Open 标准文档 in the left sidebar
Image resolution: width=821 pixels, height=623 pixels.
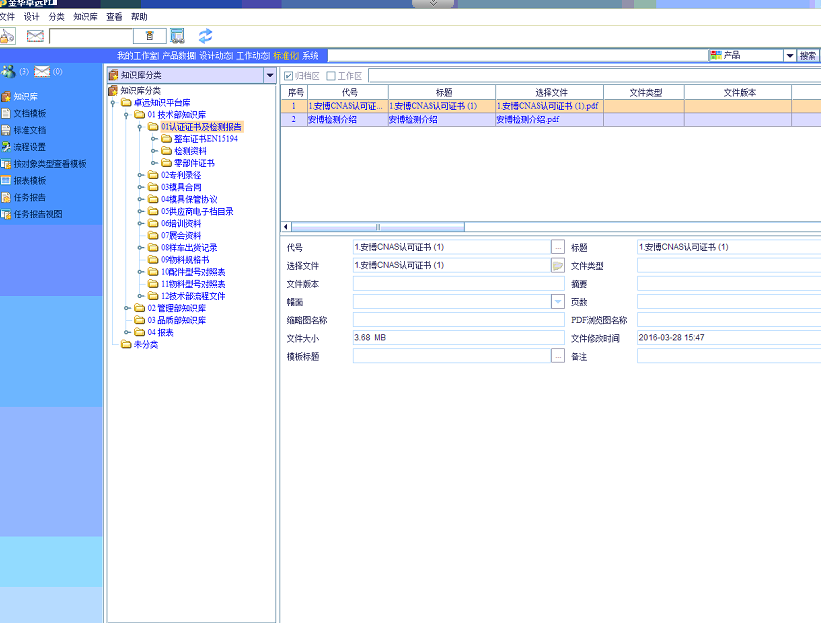pos(28,130)
